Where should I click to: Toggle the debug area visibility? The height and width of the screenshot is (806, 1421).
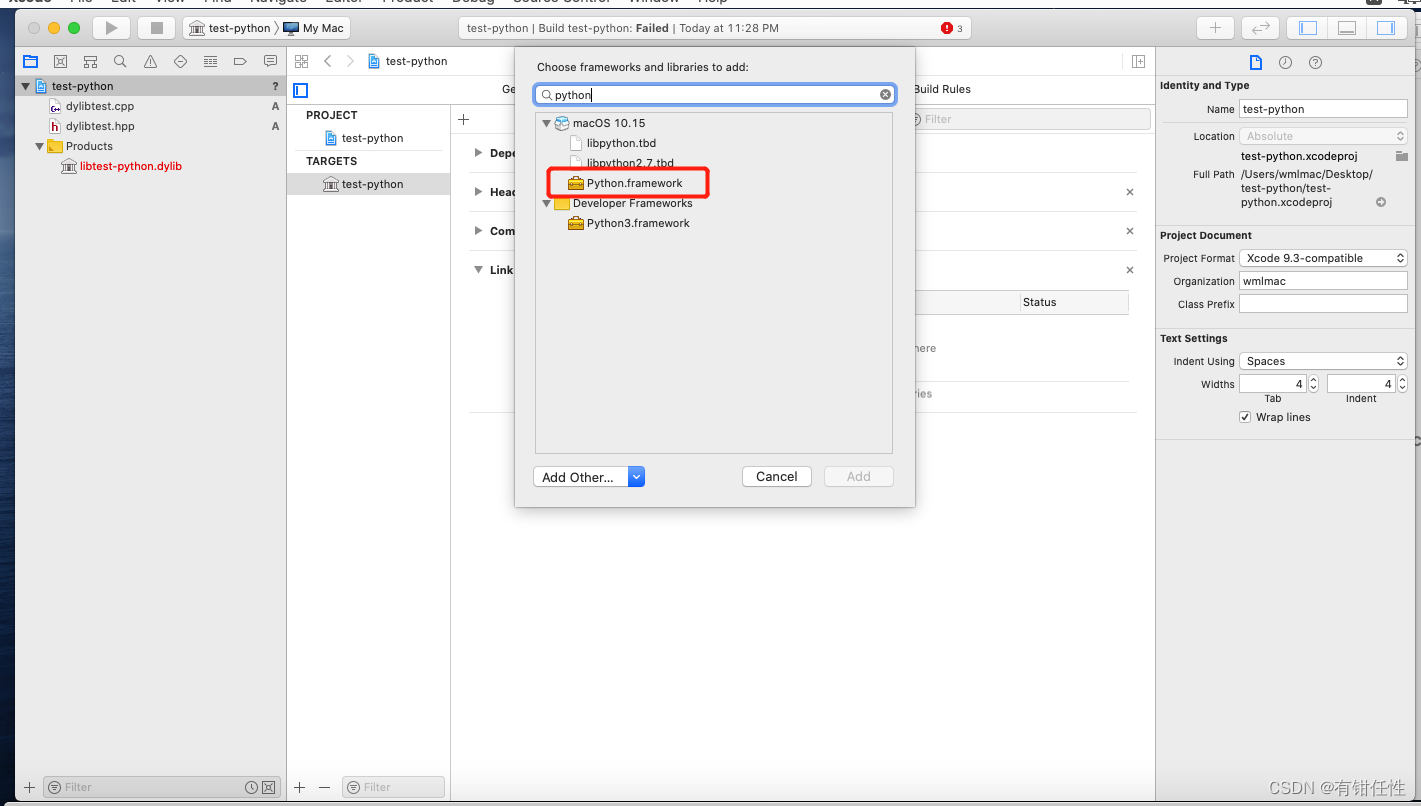[x=1347, y=28]
